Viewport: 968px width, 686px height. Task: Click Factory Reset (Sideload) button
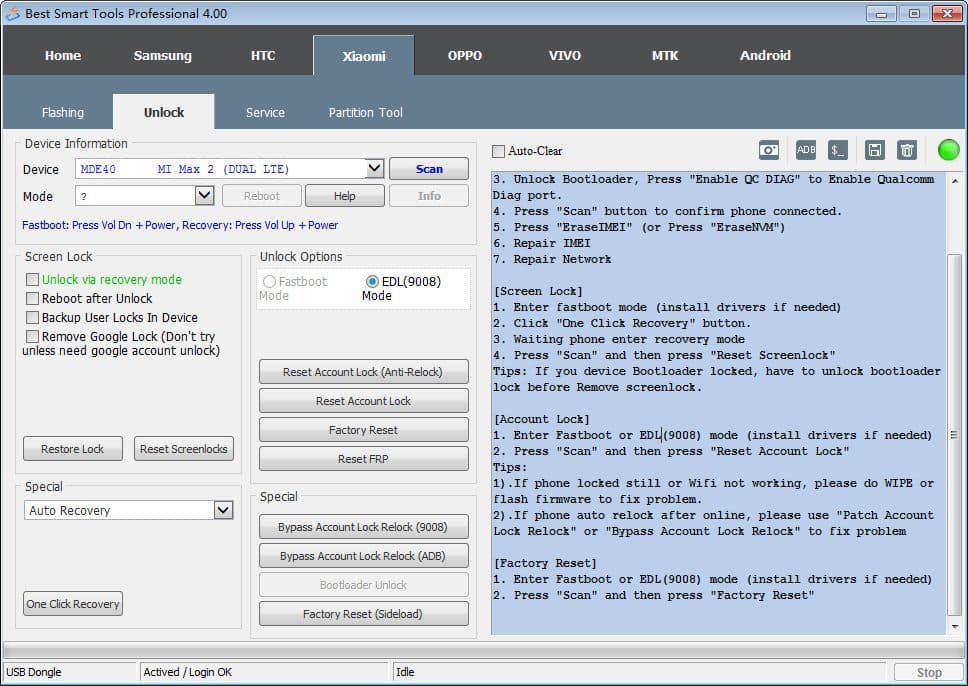pos(364,614)
